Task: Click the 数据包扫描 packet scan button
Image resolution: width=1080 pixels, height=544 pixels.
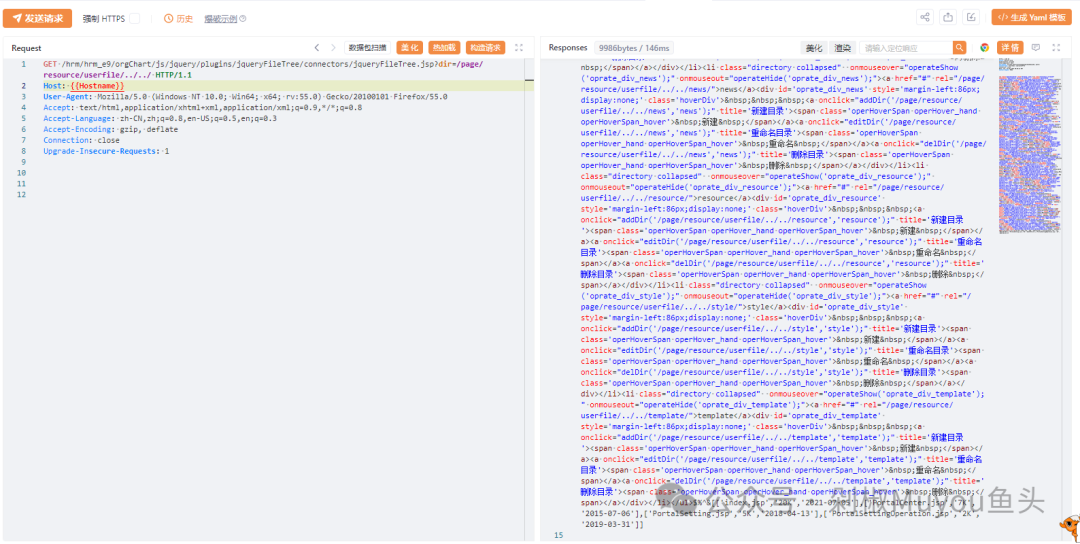Action: click(368, 47)
